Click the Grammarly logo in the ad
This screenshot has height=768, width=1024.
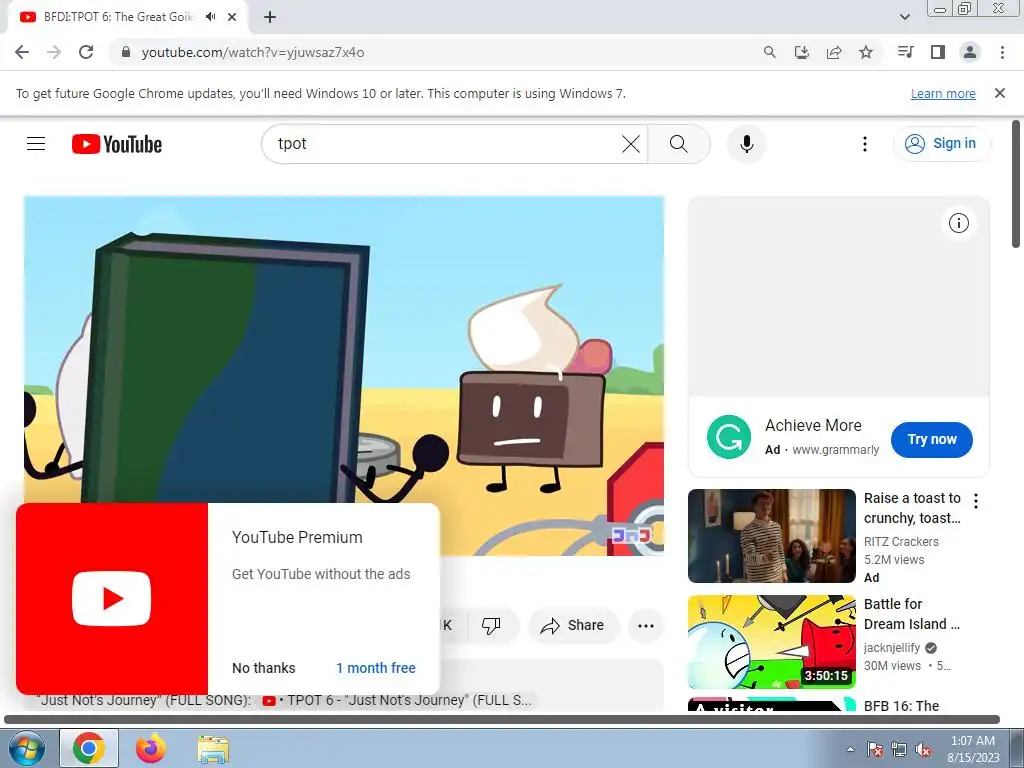pos(729,437)
